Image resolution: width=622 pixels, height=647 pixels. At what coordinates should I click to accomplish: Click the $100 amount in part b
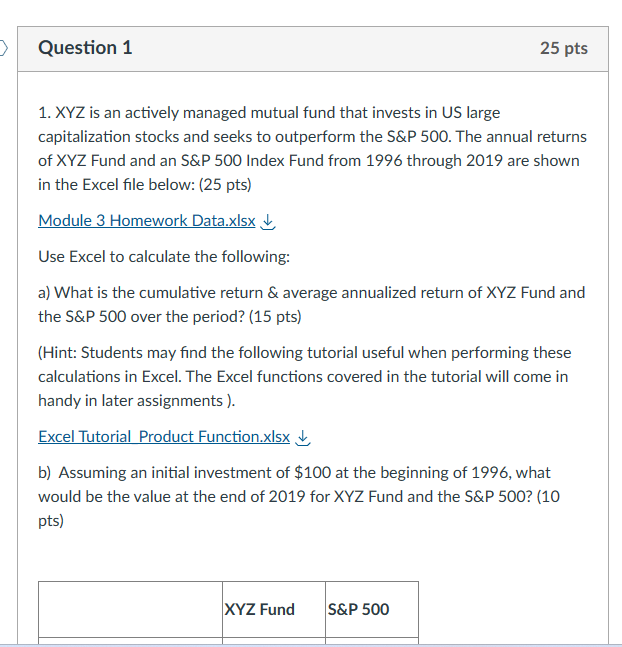pos(312,472)
